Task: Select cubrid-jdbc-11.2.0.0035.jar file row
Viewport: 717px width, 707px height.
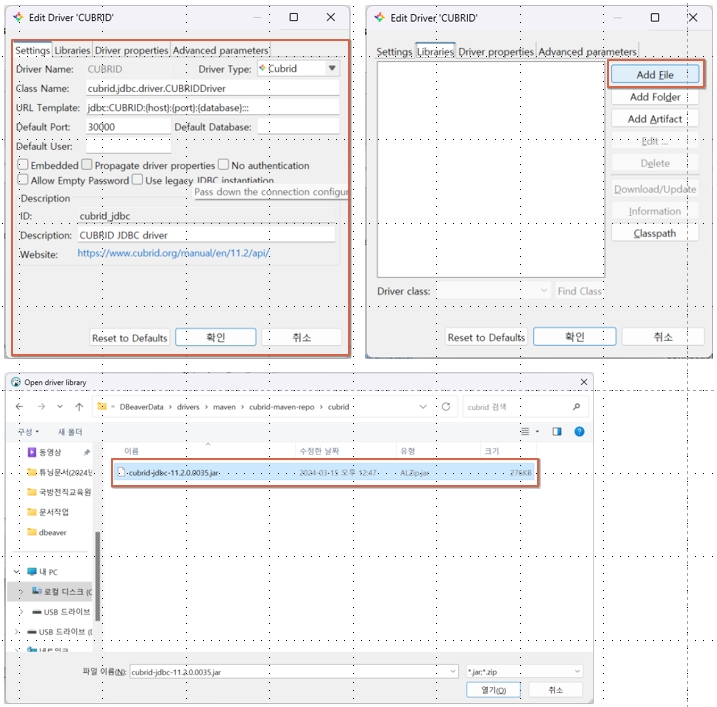Action: click(325, 472)
